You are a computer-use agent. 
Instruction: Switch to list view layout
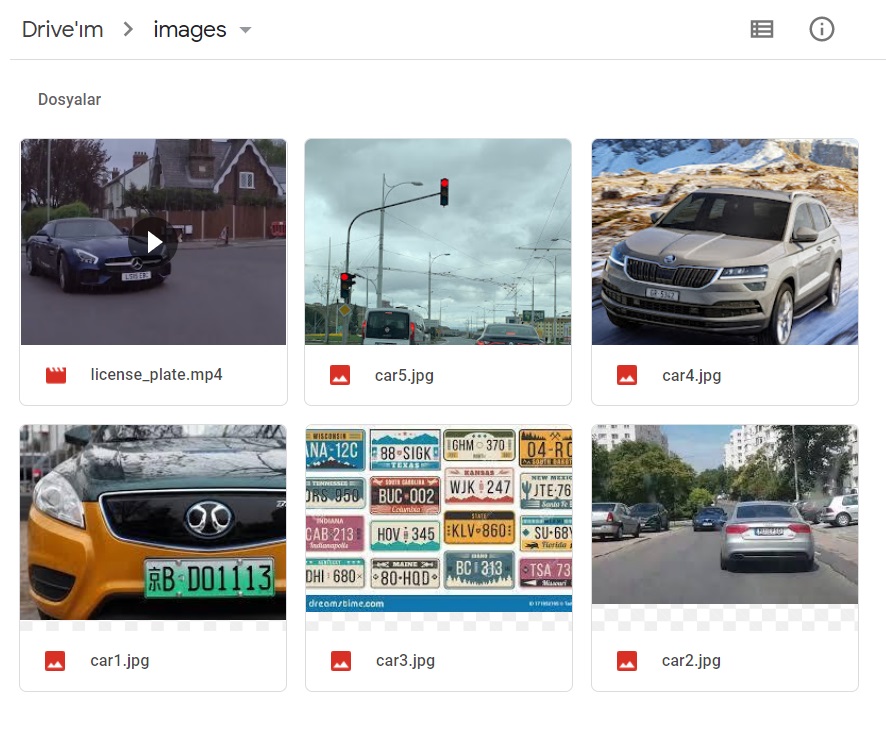tap(761, 29)
